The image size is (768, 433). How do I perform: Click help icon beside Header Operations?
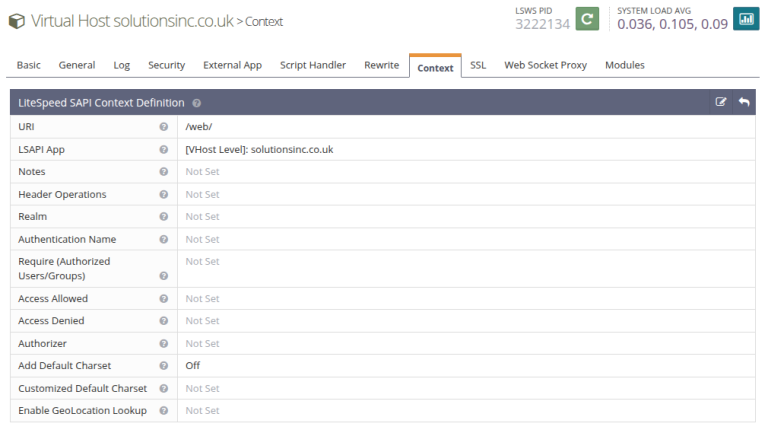(163, 195)
